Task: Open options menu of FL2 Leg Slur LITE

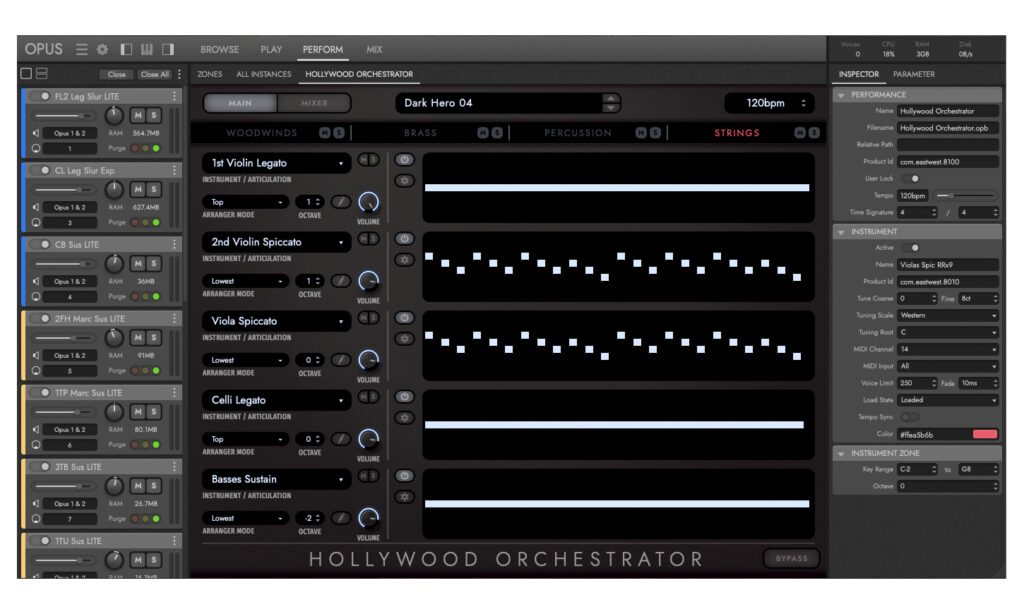Action: click(x=174, y=96)
